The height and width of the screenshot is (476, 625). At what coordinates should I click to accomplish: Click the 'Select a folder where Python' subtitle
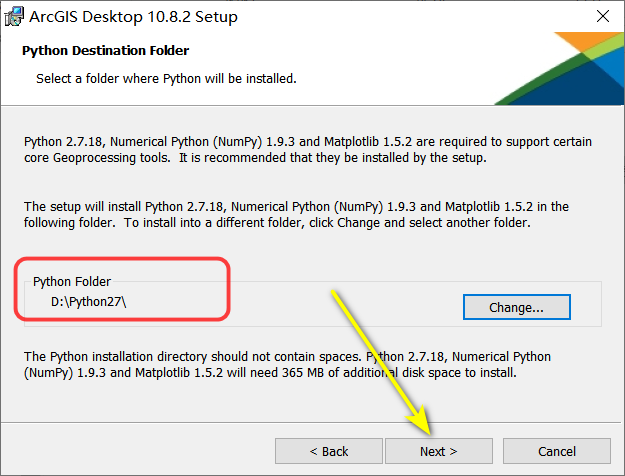[166, 77]
